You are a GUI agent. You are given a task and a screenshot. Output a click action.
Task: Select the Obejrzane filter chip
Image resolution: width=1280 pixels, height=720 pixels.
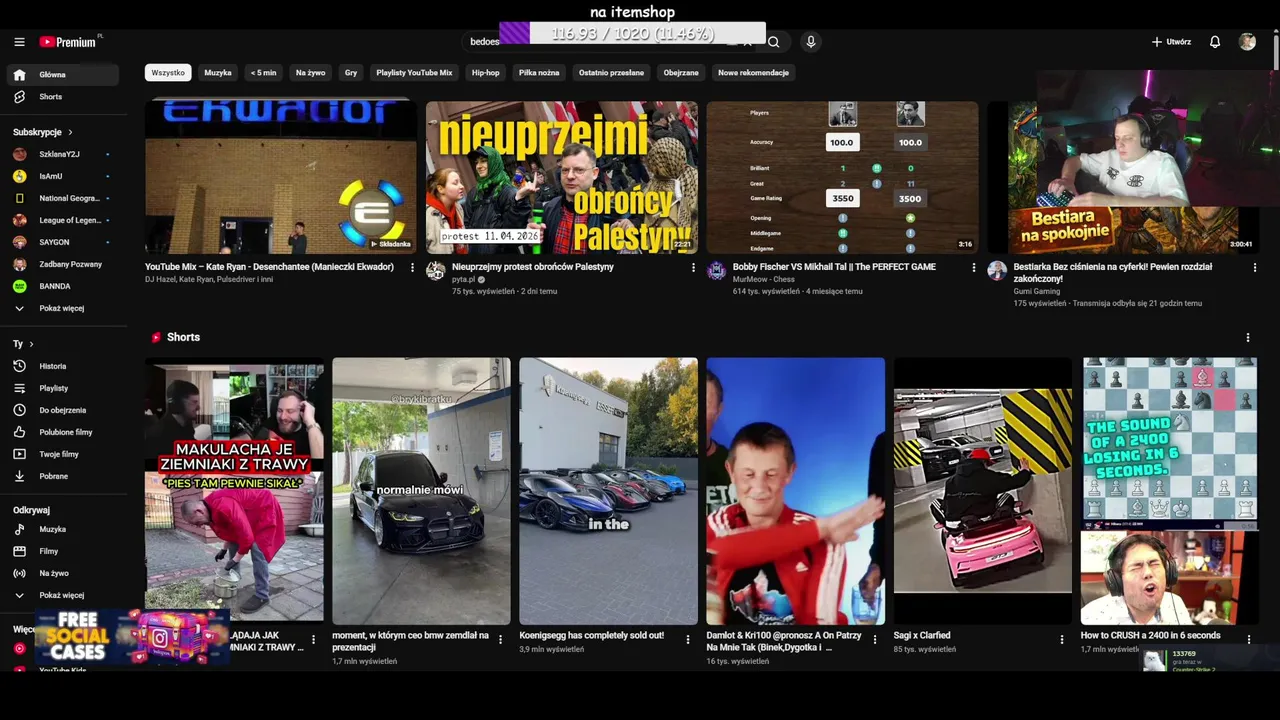681,72
